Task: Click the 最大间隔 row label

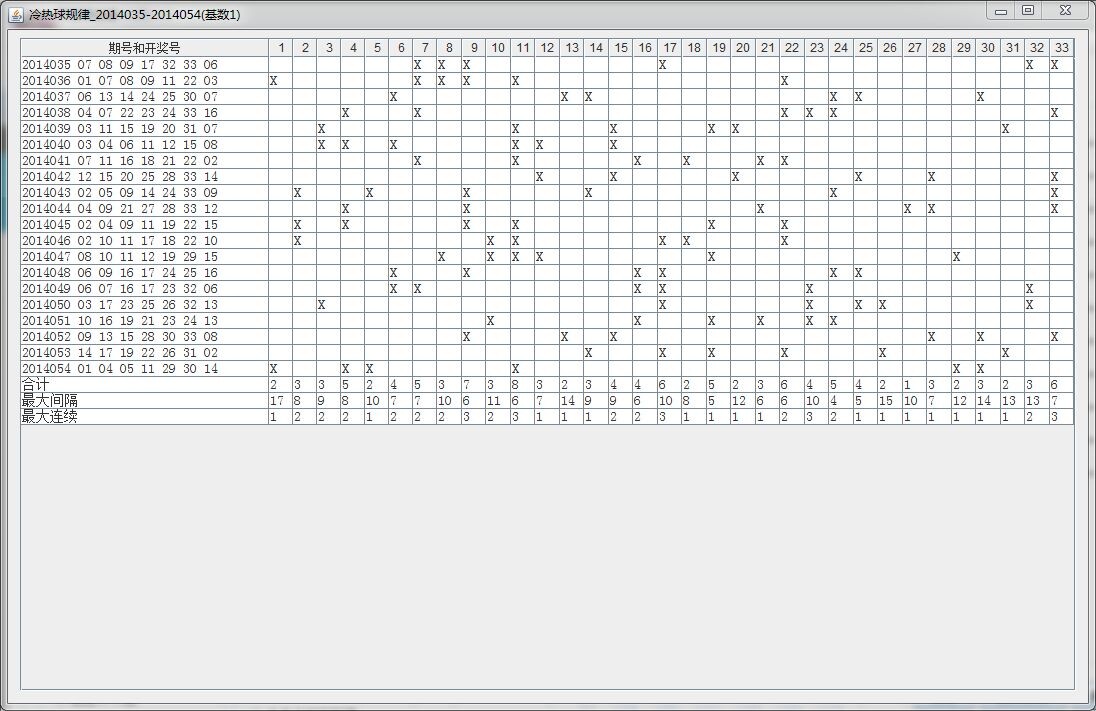Action: coord(50,401)
